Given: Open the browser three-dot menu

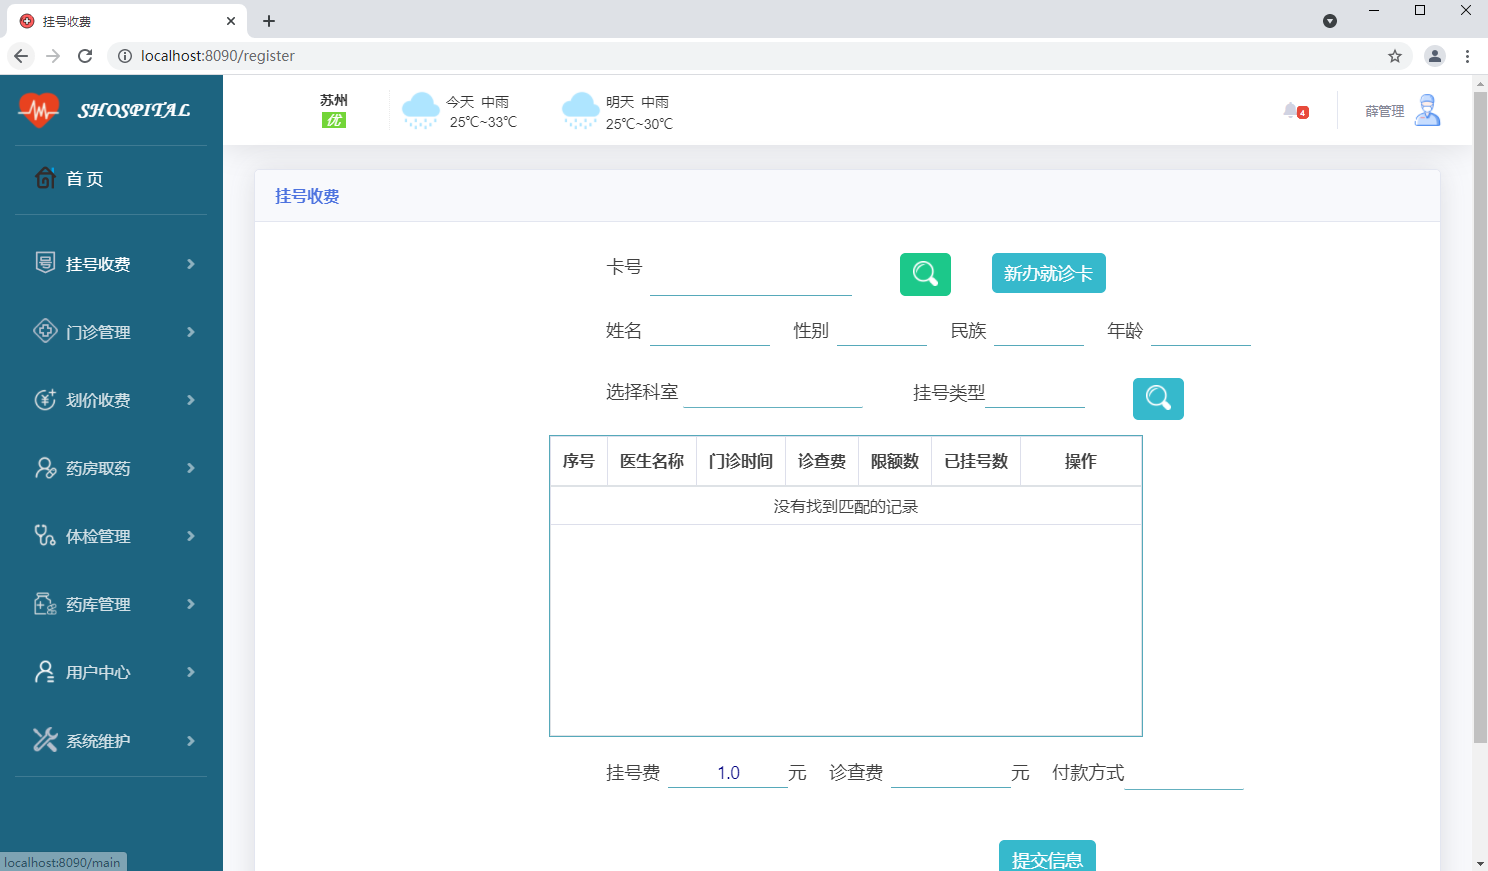Looking at the screenshot, I should pyautogui.click(x=1467, y=56).
